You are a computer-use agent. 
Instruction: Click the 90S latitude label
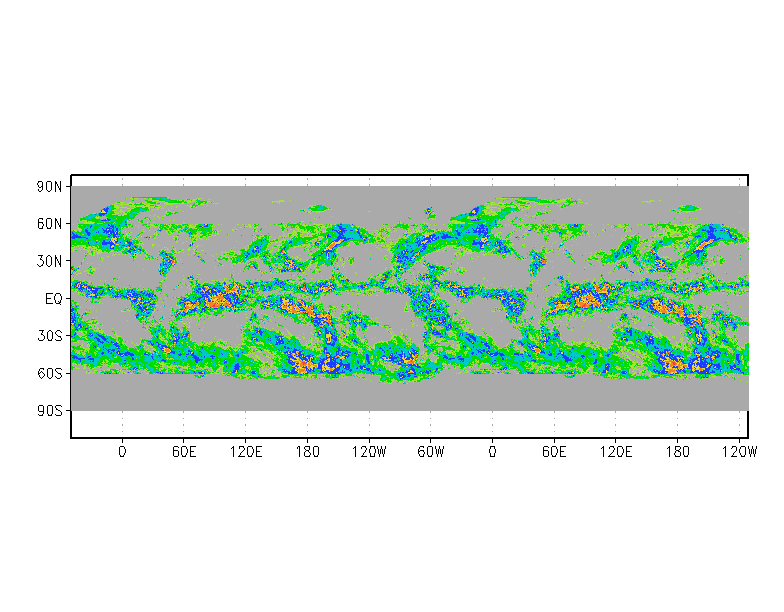[50, 411]
